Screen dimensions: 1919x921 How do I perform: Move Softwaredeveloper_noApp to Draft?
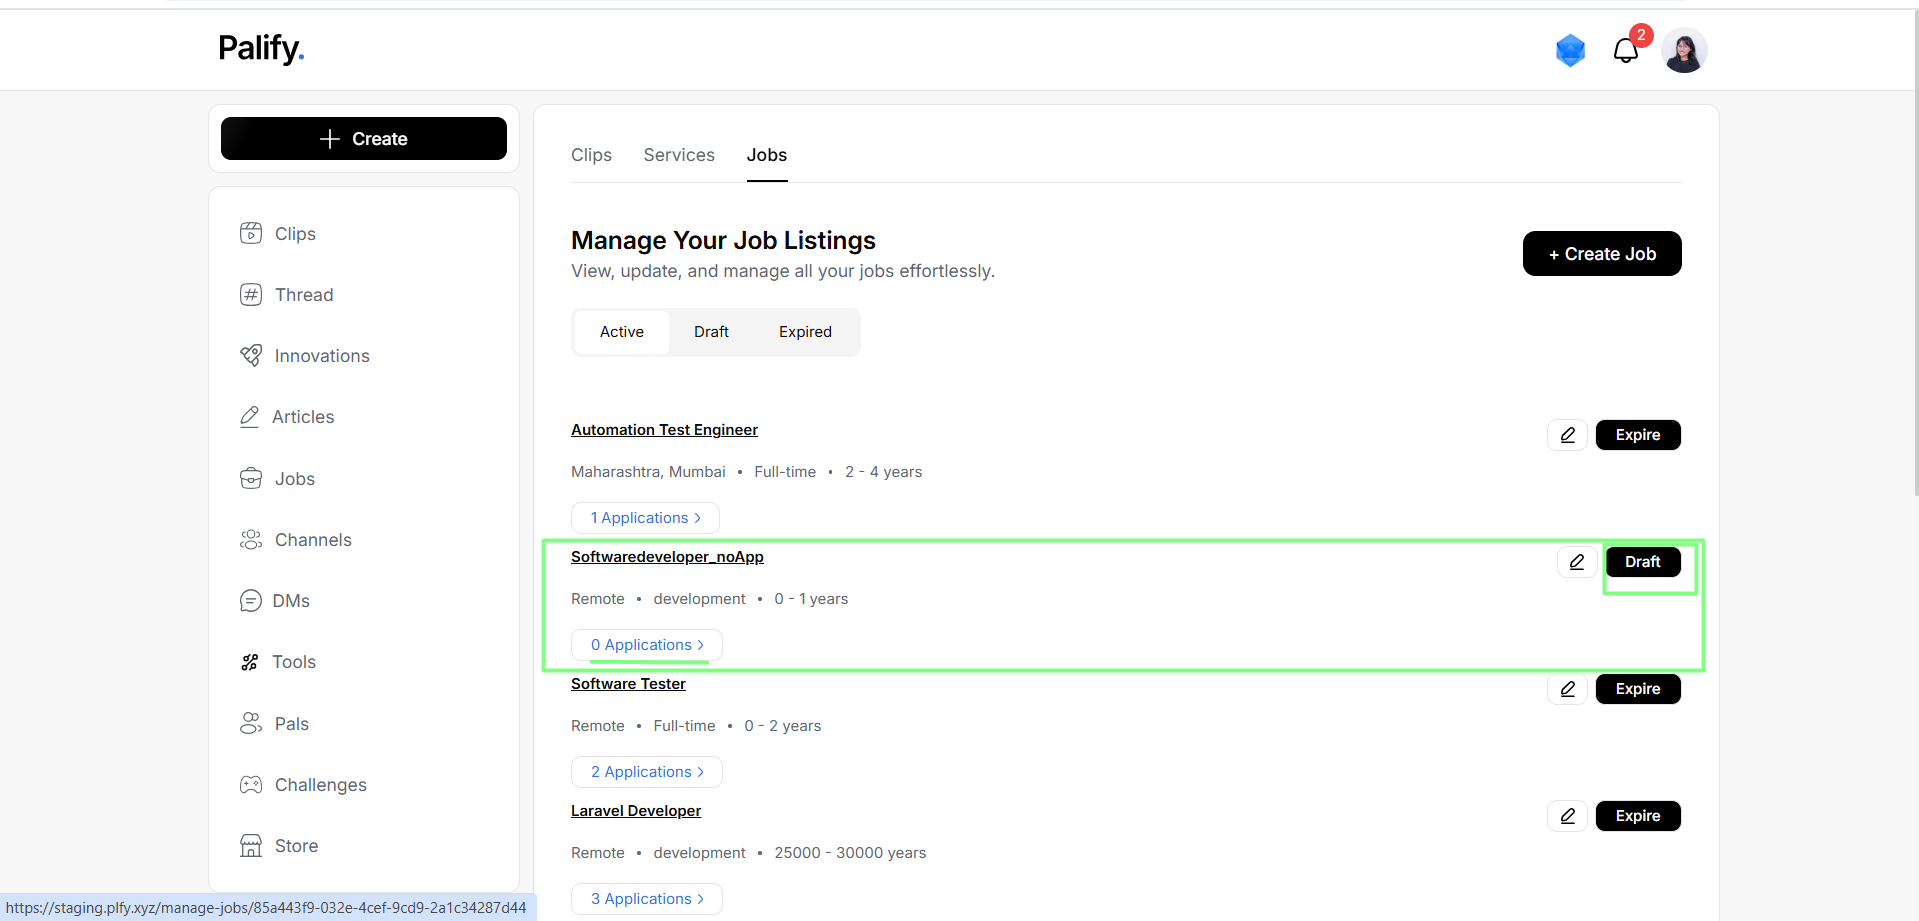pos(1643,562)
